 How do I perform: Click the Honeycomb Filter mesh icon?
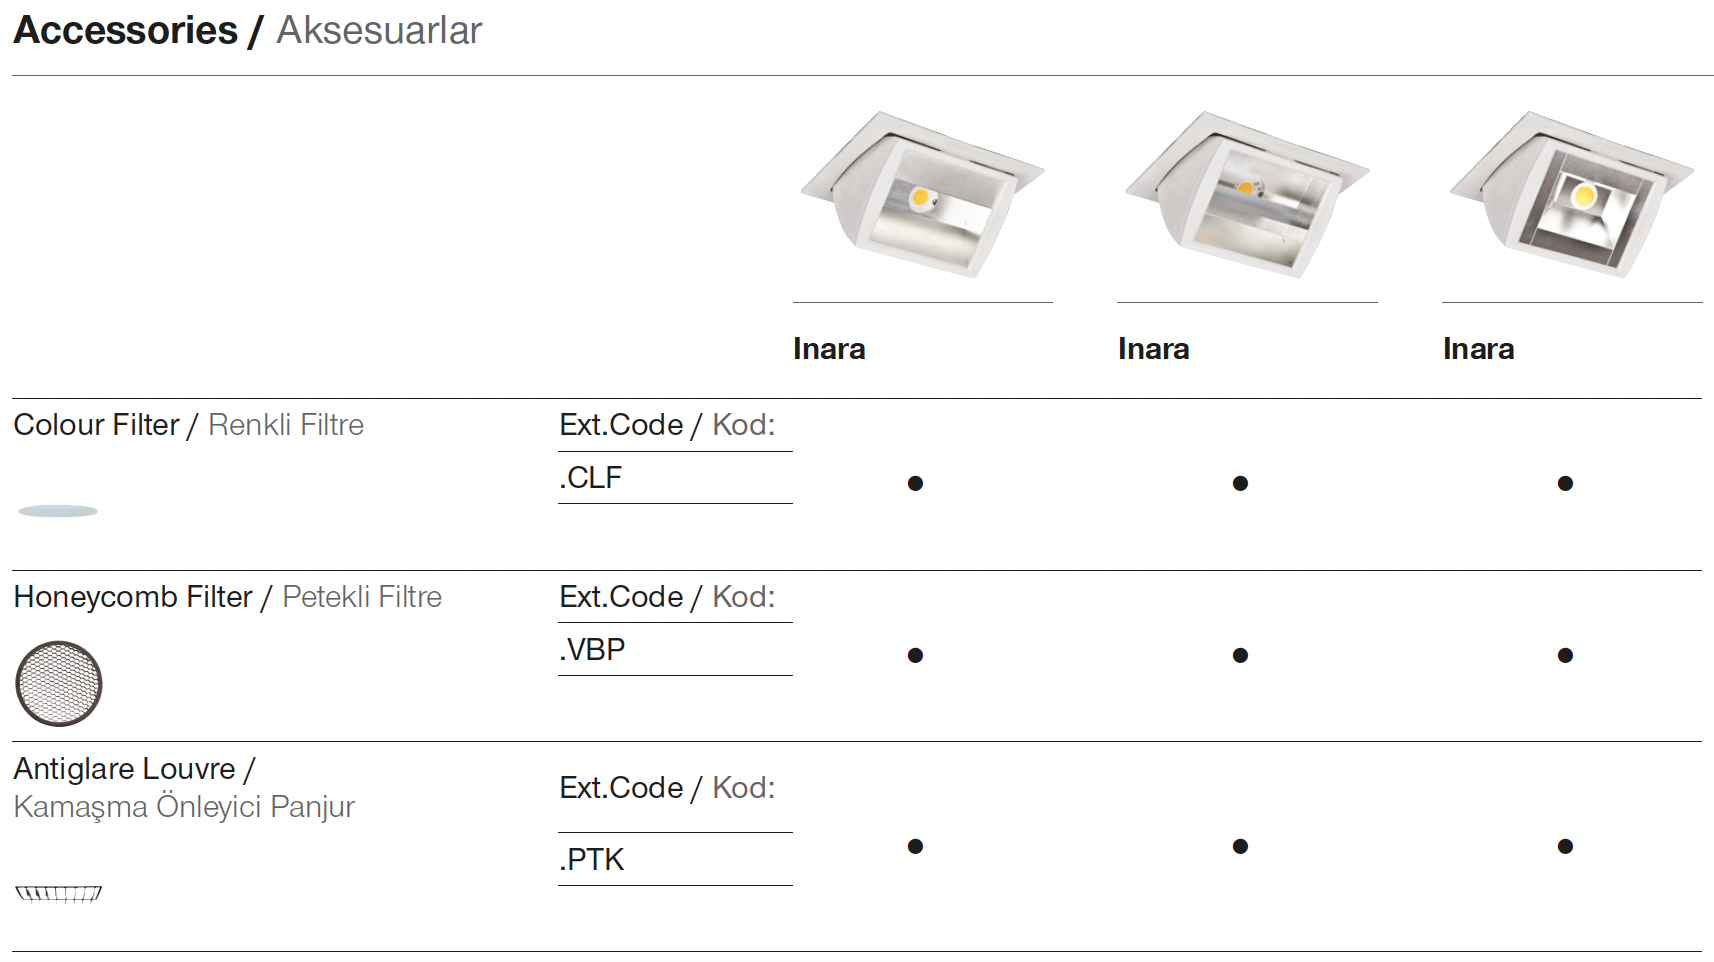[59, 683]
